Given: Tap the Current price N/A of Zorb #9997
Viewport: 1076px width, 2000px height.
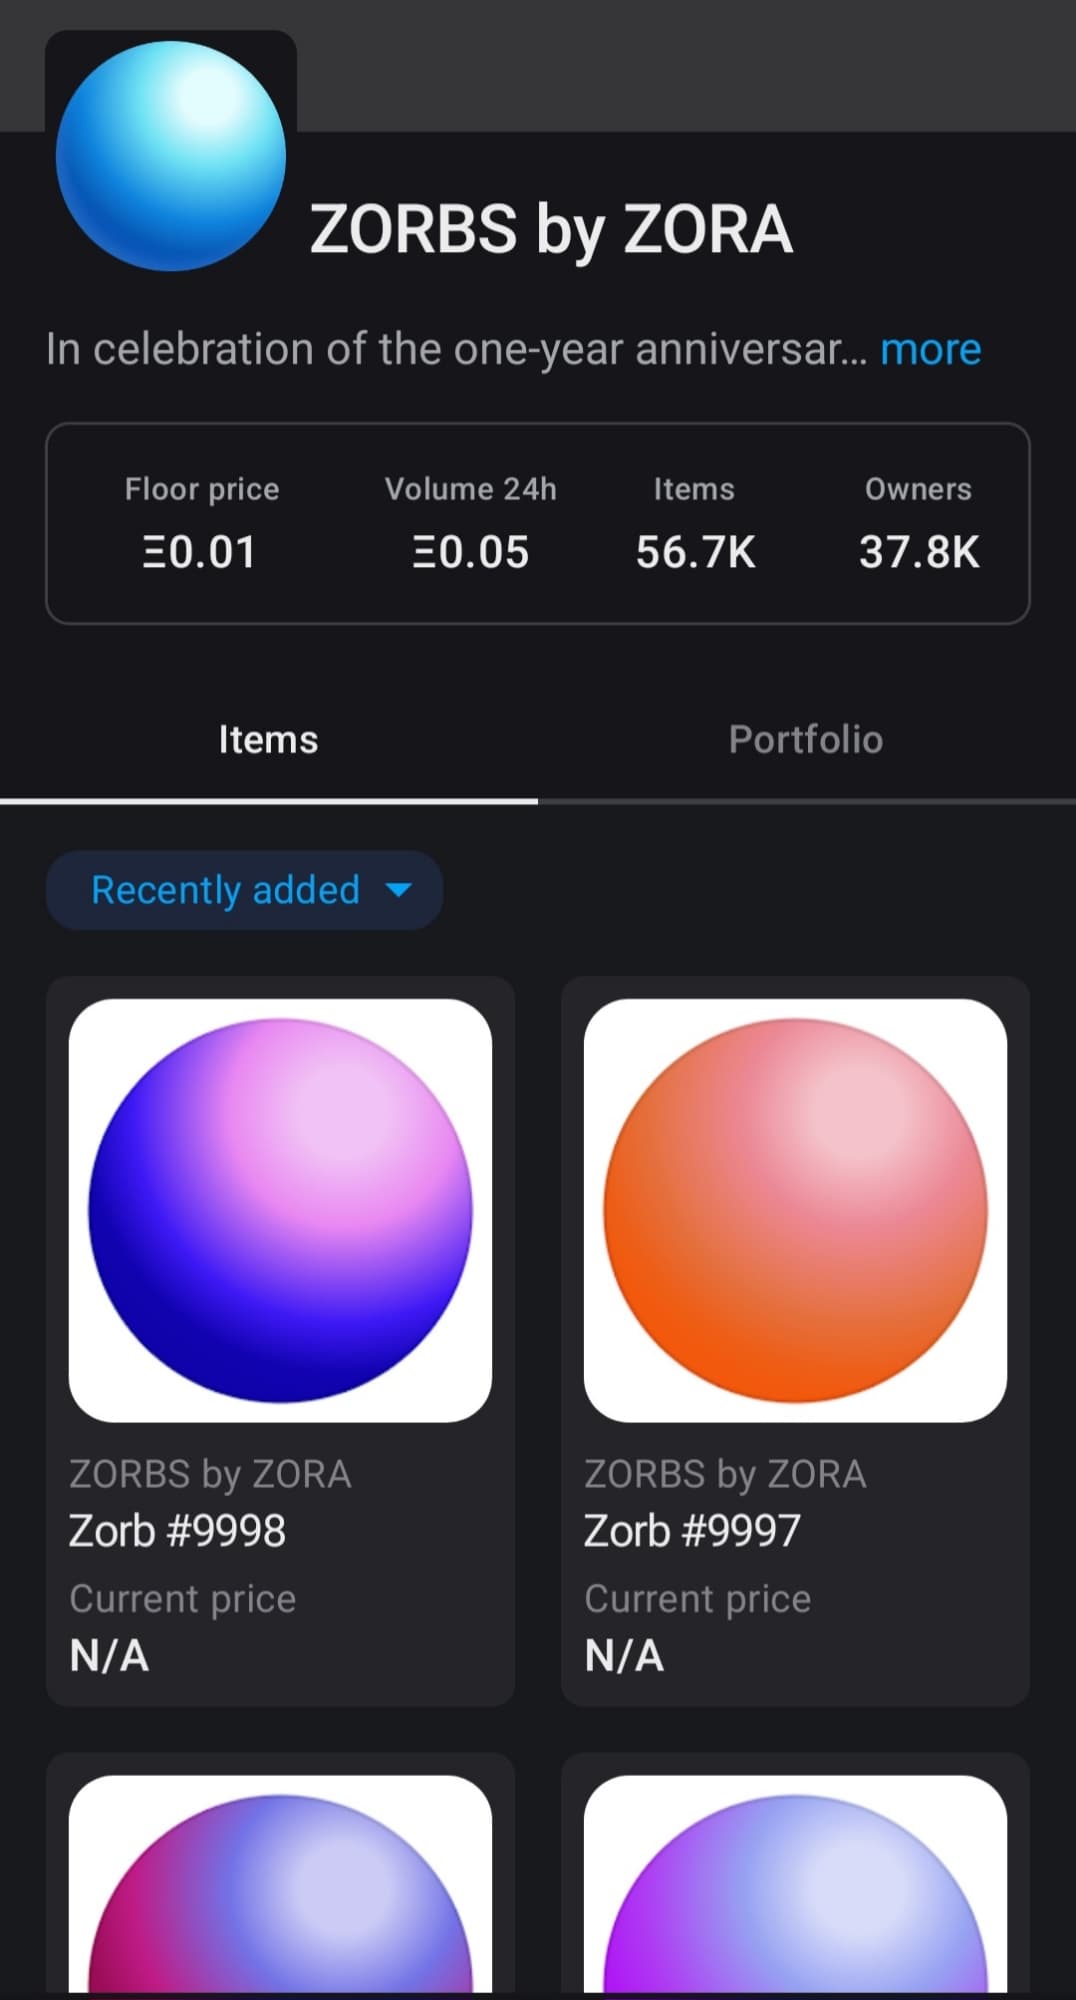Looking at the screenshot, I should pyautogui.click(x=624, y=1656).
